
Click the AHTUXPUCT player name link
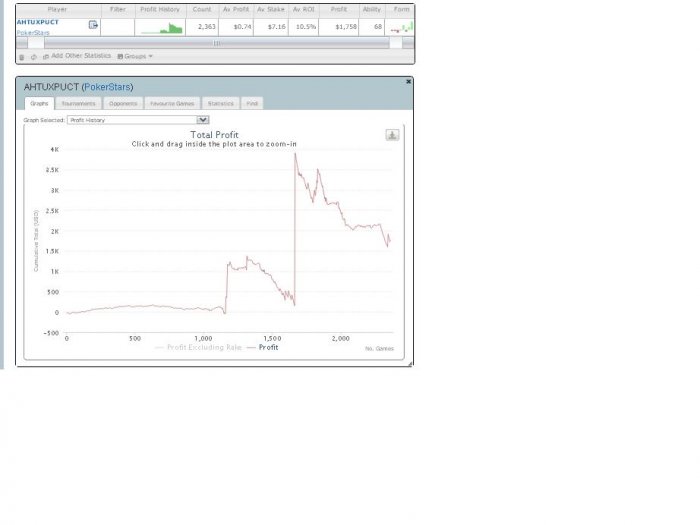pos(38,22)
